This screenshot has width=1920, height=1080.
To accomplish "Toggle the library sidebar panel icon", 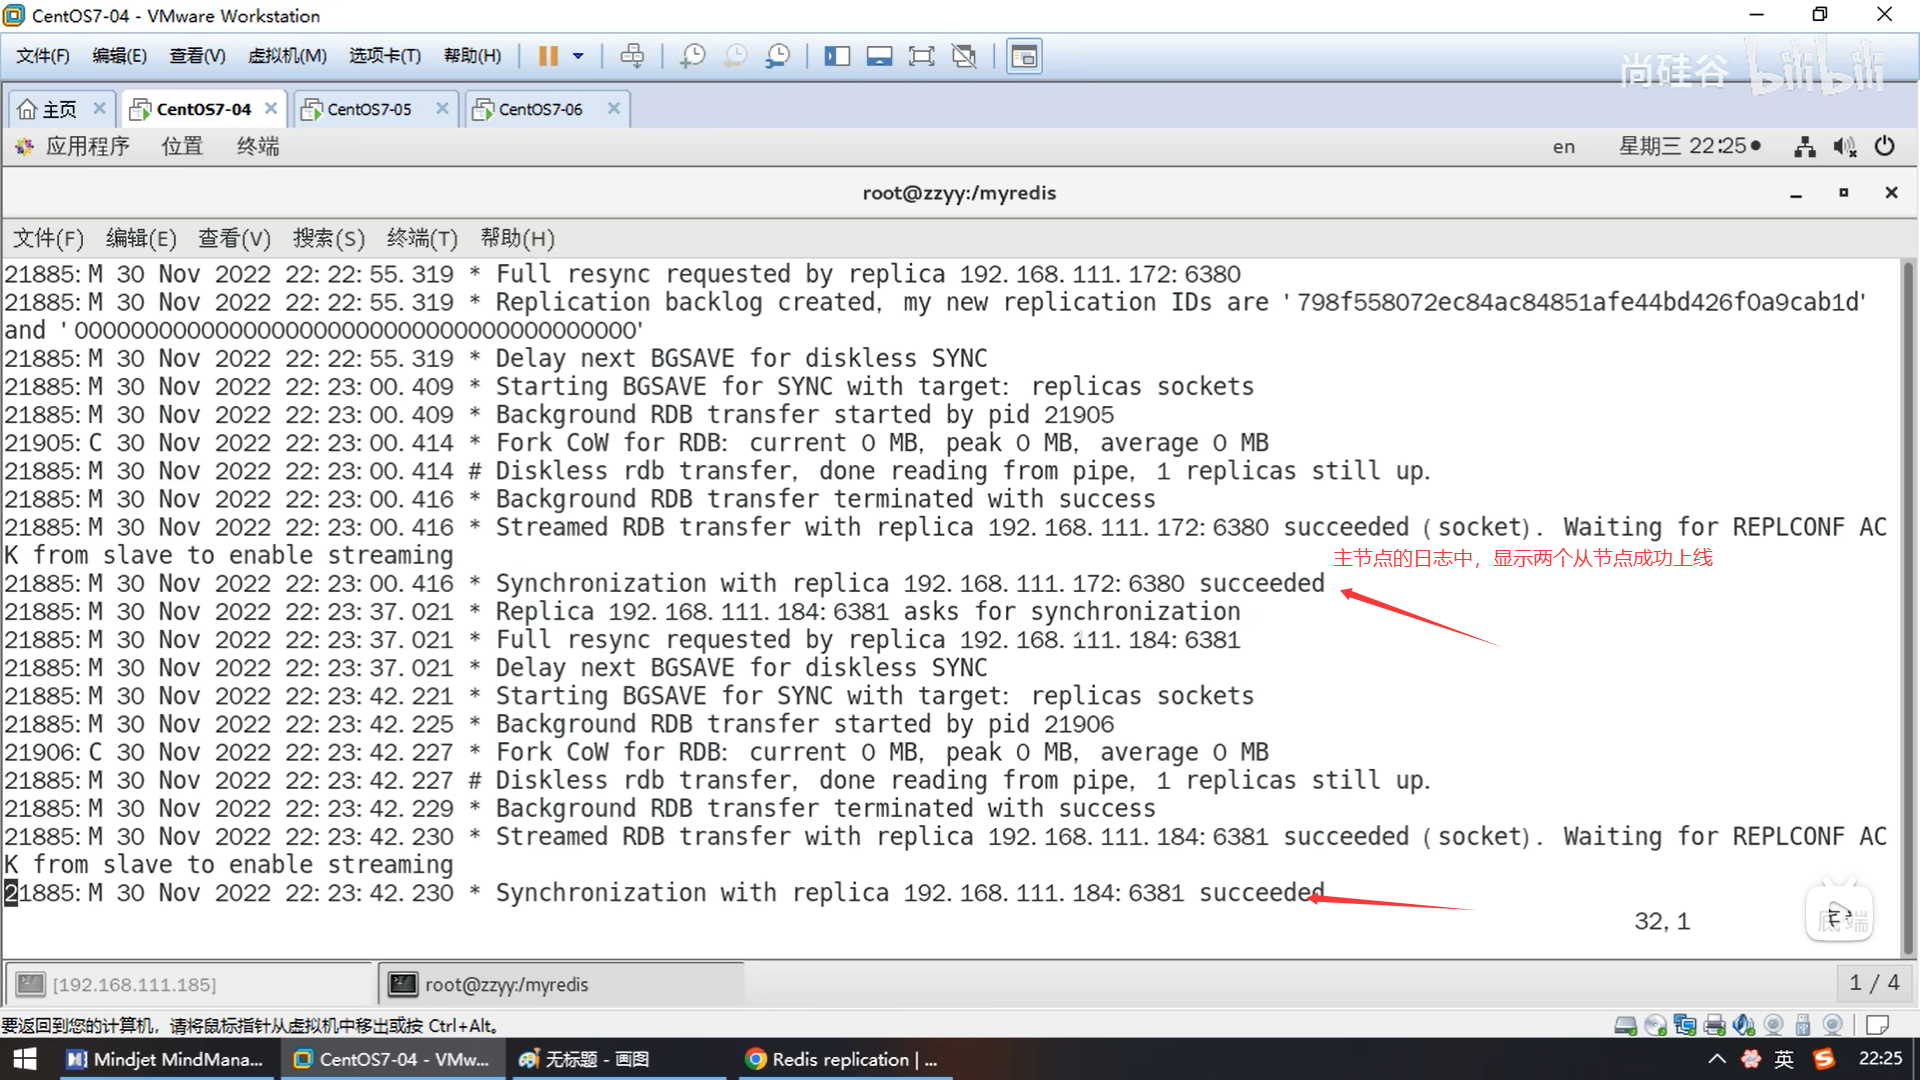I will [837, 56].
